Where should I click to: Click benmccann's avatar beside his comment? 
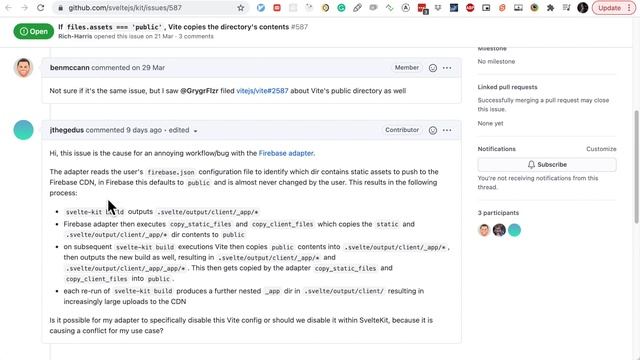pos(23,68)
